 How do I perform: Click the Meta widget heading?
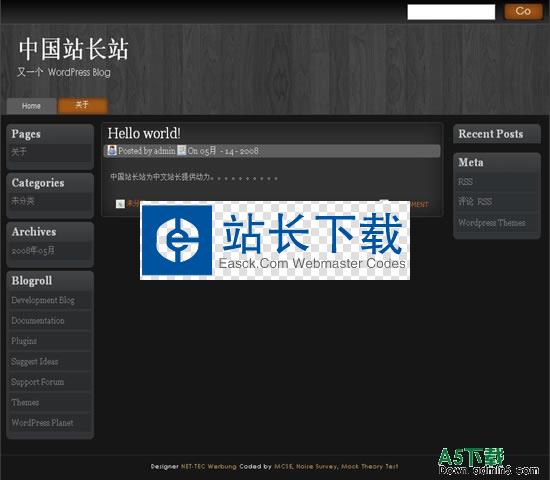pyautogui.click(x=471, y=162)
